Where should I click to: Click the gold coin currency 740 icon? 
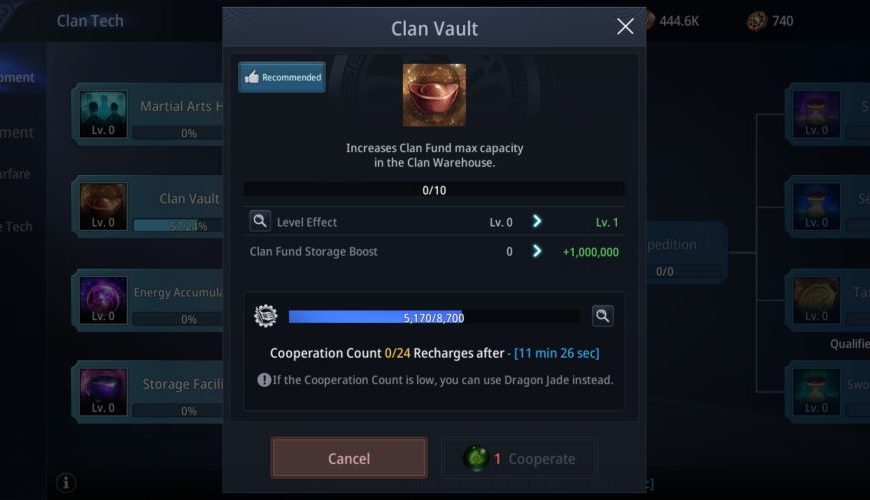click(757, 21)
